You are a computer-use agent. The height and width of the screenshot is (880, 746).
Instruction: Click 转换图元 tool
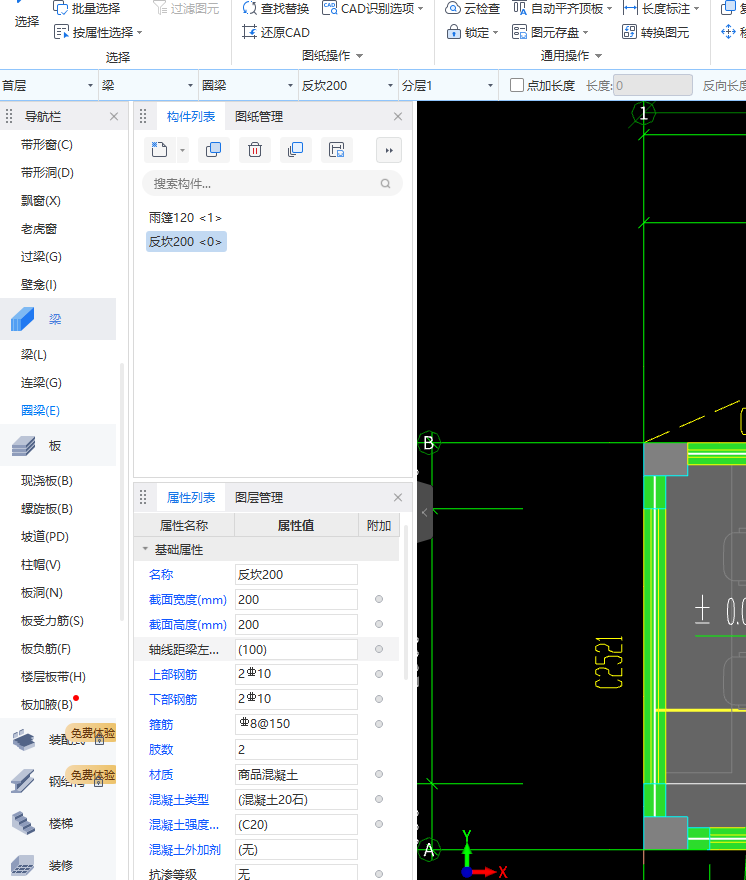click(656, 33)
